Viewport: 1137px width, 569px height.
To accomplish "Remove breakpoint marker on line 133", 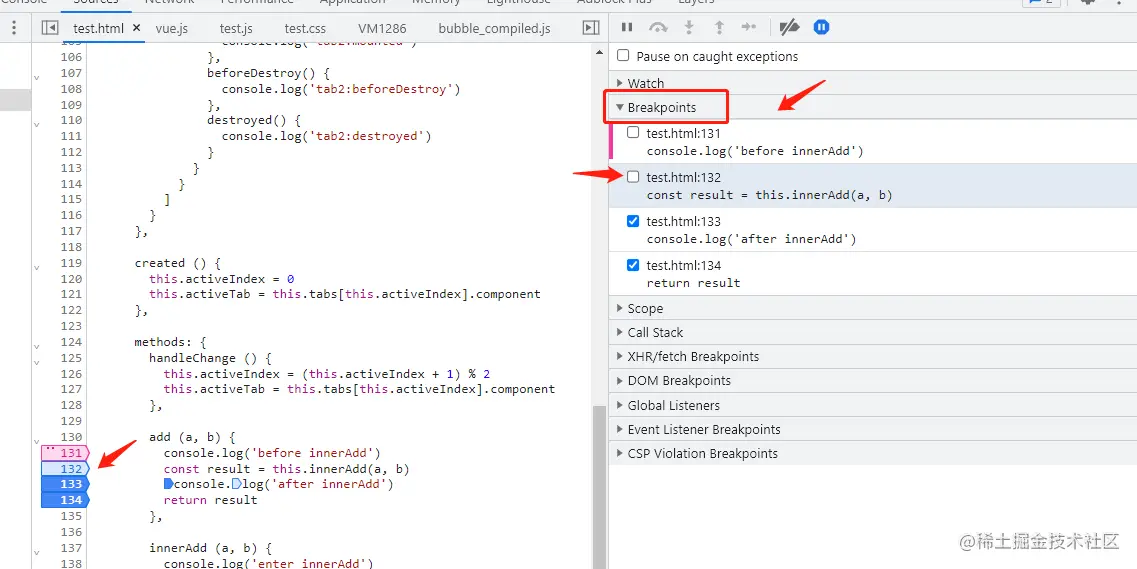I will click(65, 484).
